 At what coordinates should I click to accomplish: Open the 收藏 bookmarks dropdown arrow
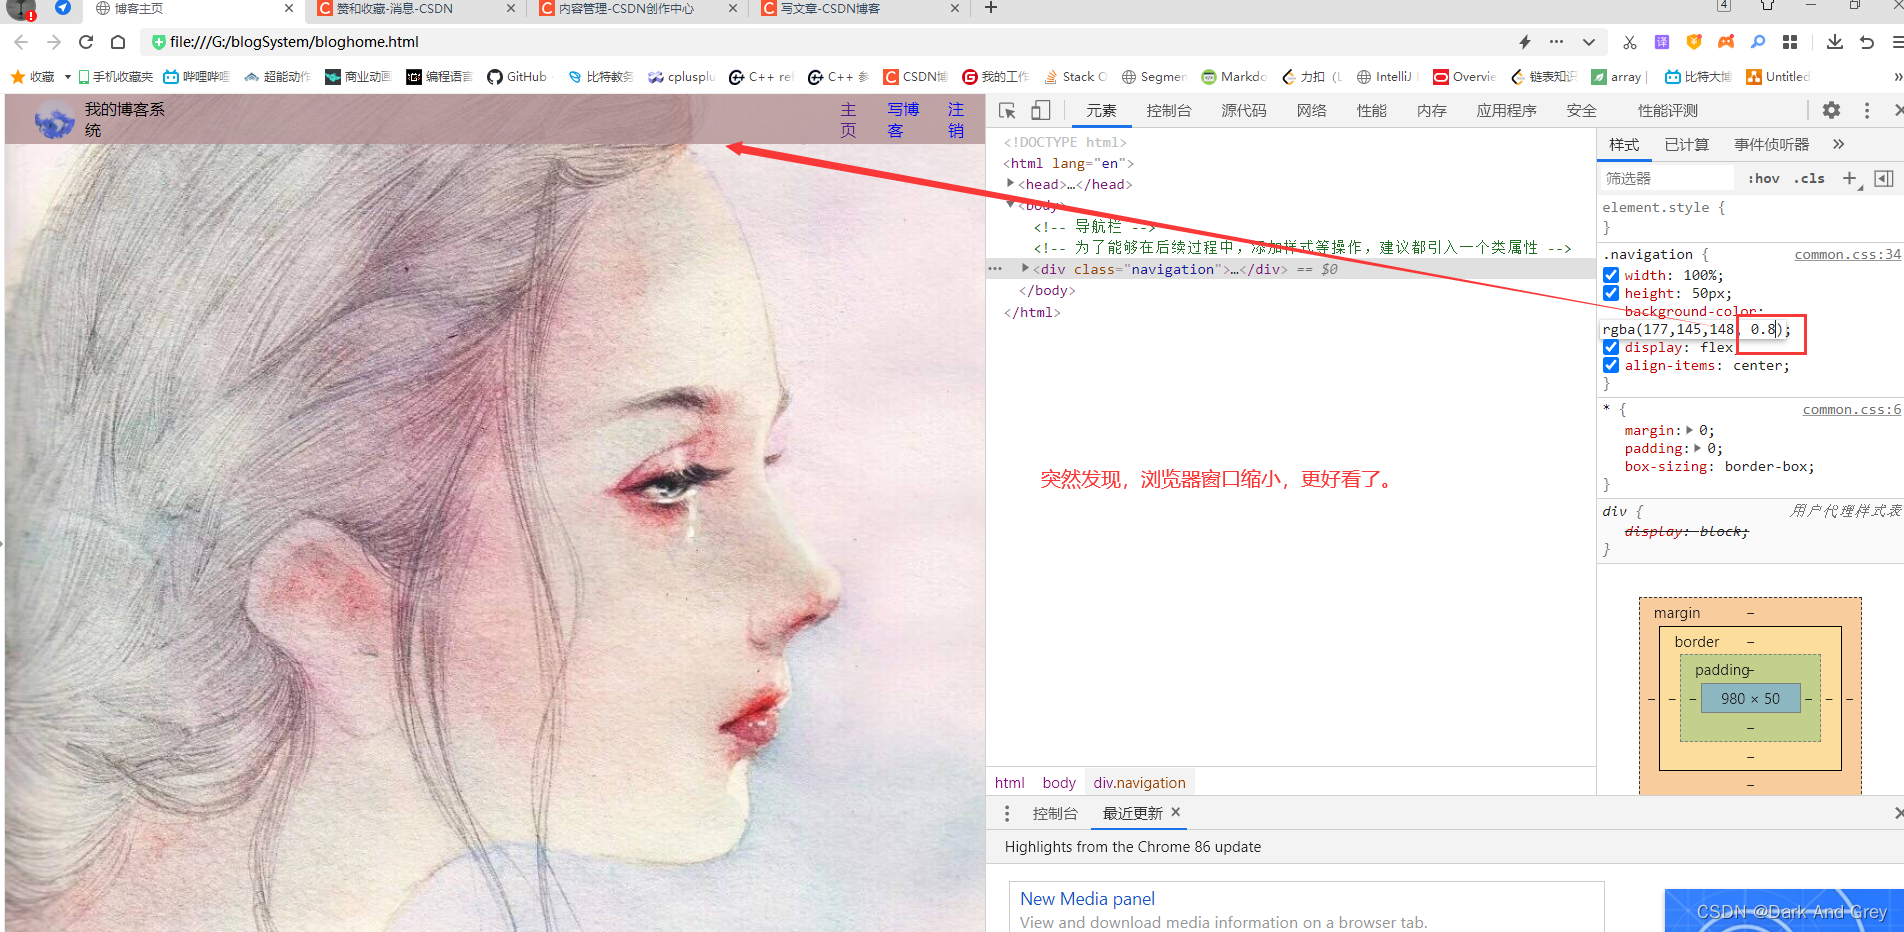tap(67, 76)
